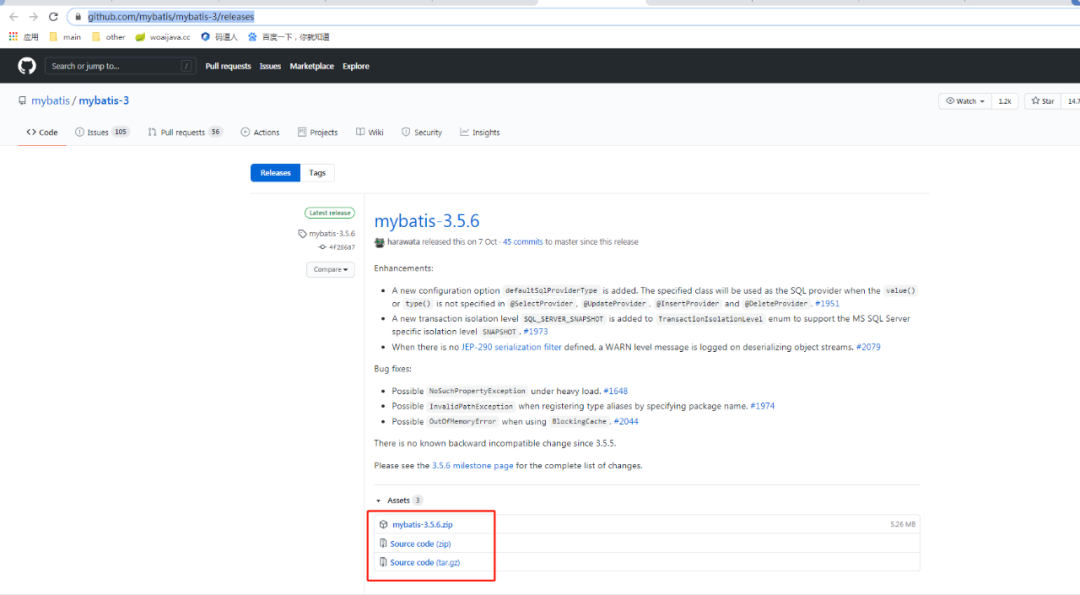Open Explore in top navigation
Viewport: 1080px width, 595px height.
point(355,66)
